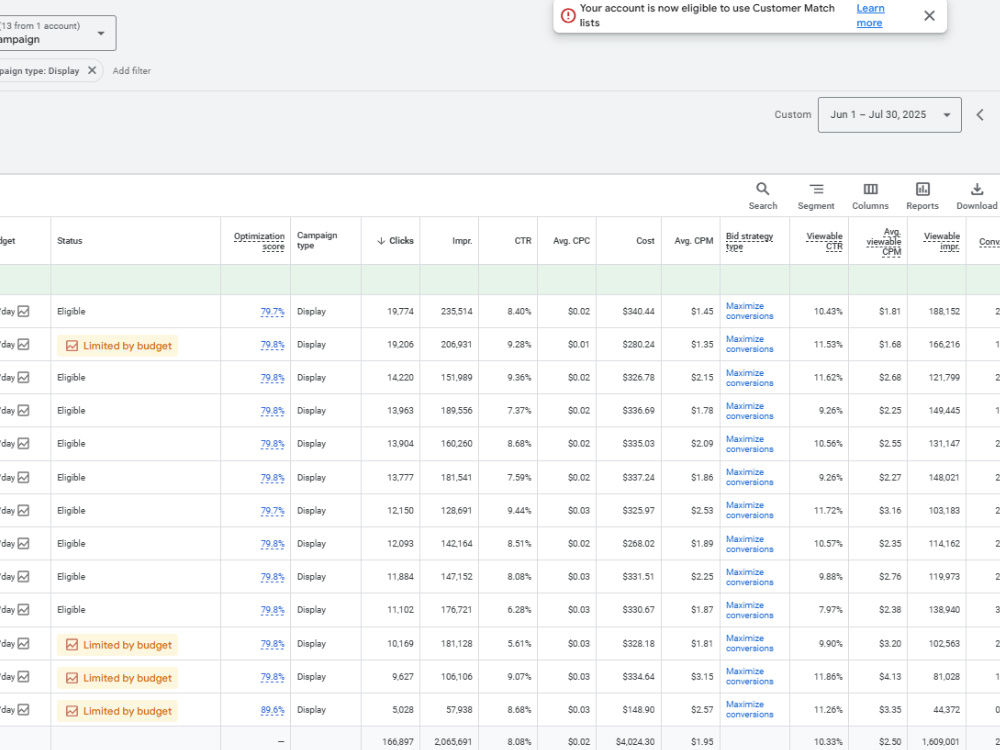Image resolution: width=1000 pixels, height=750 pixels.
Task: Select the total cost value $4,024.30
Action: [635, 742]
